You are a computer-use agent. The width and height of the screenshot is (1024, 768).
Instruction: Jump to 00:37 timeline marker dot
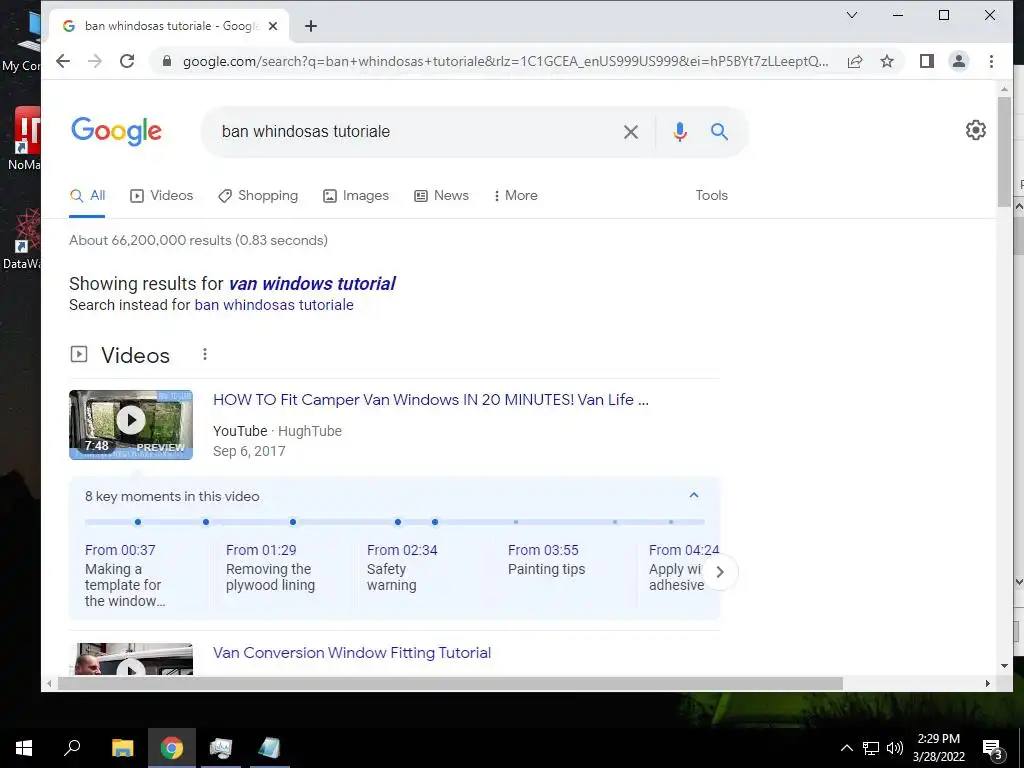tap(138, 522)
